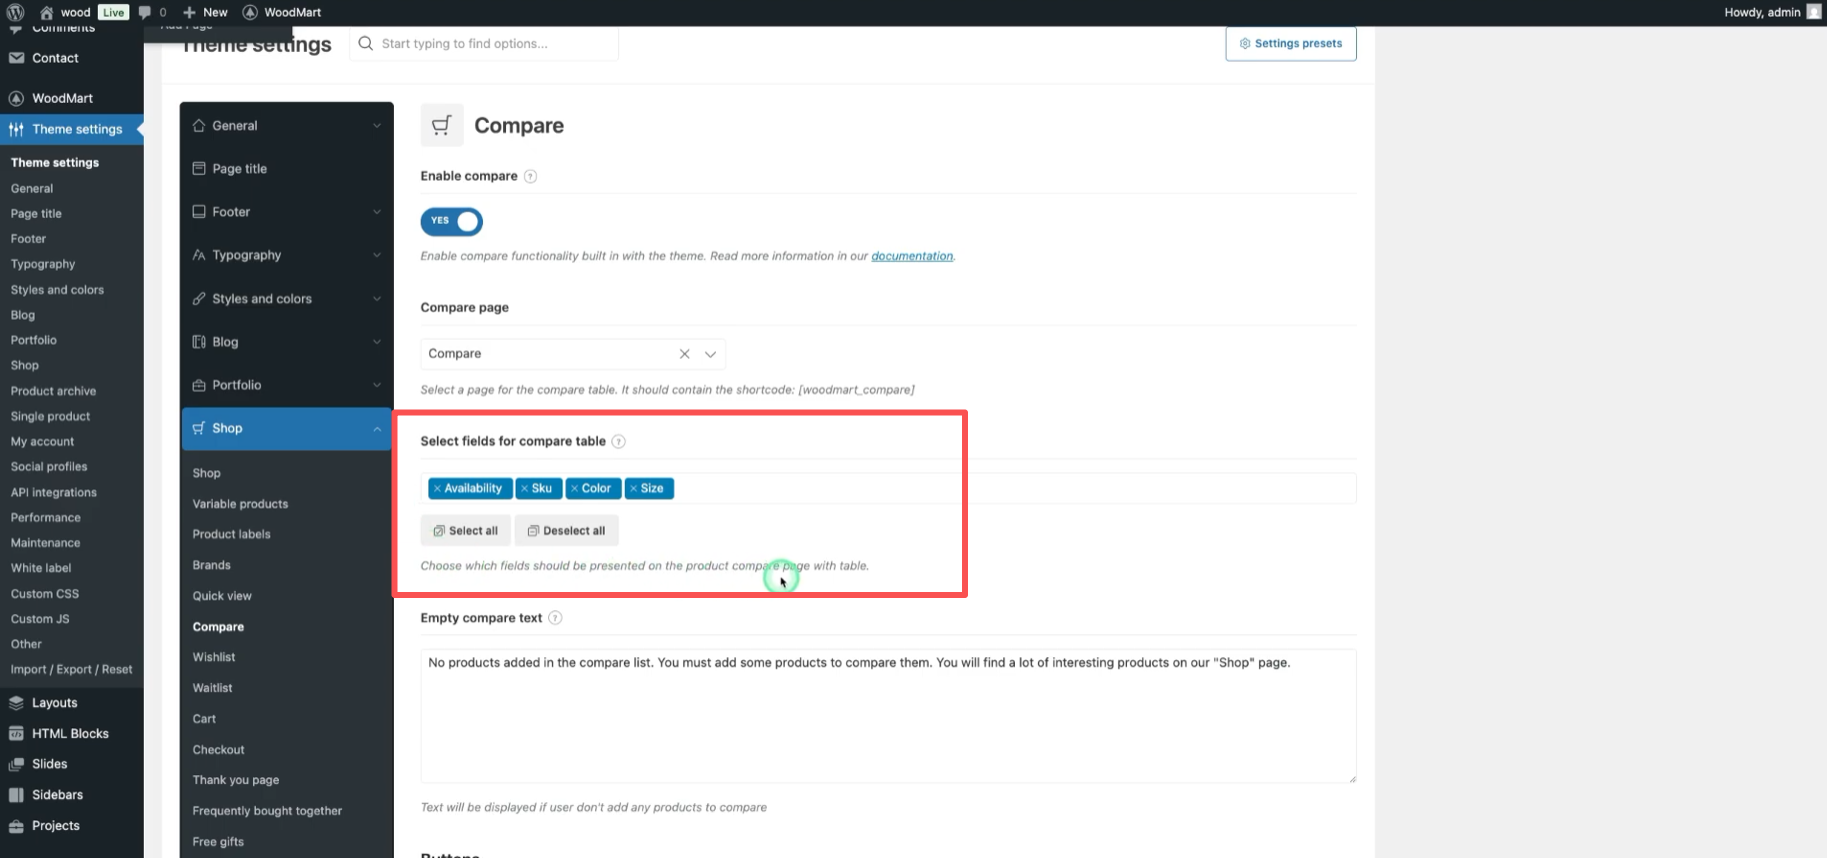Expand the Portfolio settings section

click(287, 385)
